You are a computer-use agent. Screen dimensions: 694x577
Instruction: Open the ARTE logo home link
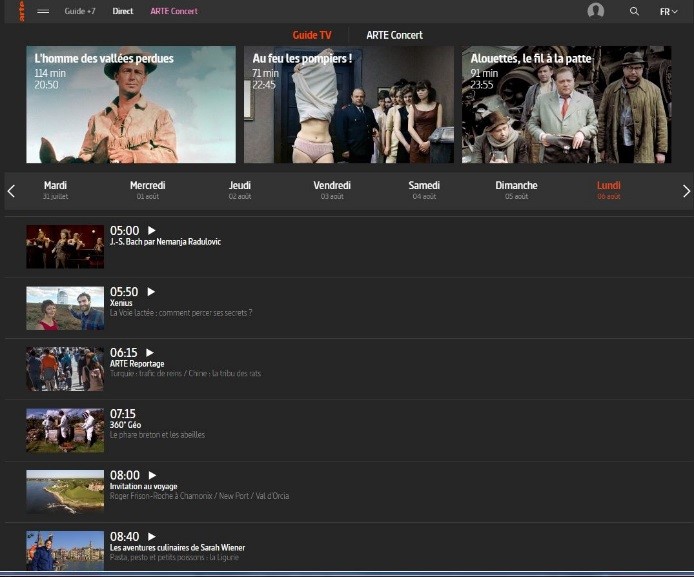click(21, 11)
